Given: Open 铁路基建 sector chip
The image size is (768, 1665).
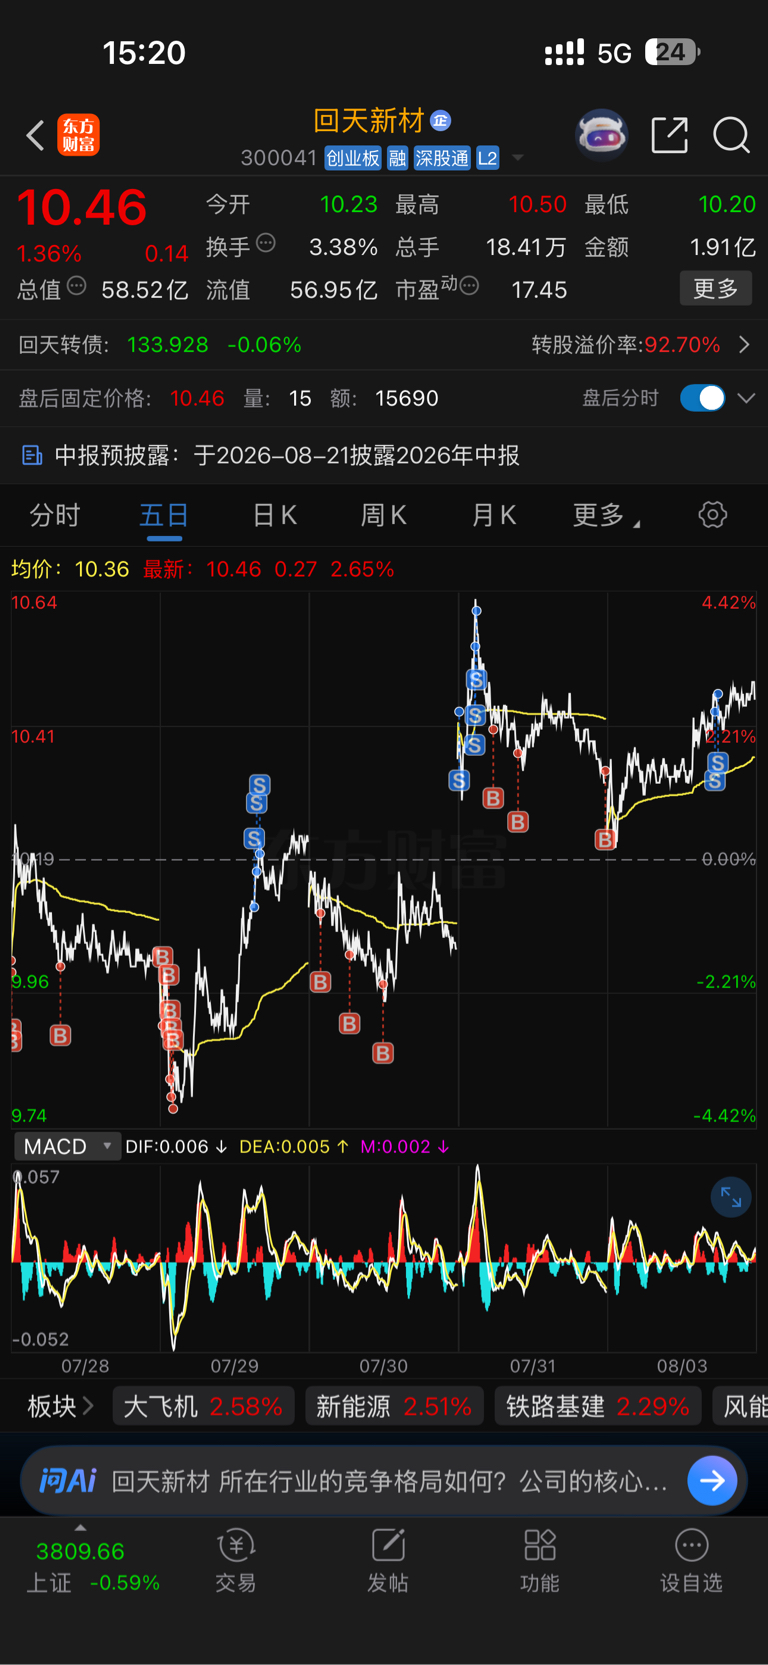Looking at the screenshot, I should click(x=598, y=1407).
